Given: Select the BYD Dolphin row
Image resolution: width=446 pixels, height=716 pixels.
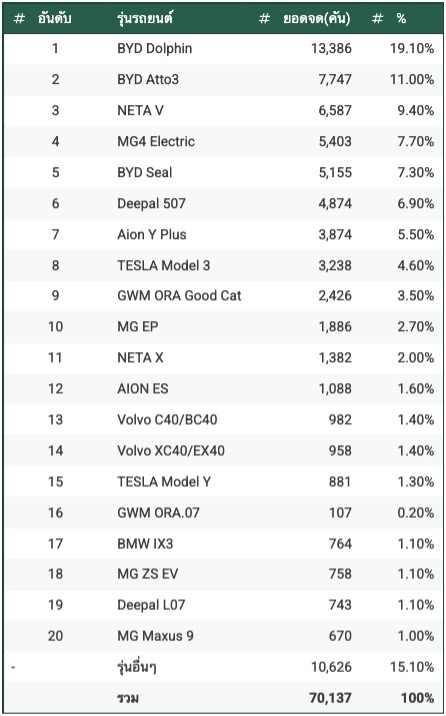Looking at the screenshot, I should click(223, 48).
